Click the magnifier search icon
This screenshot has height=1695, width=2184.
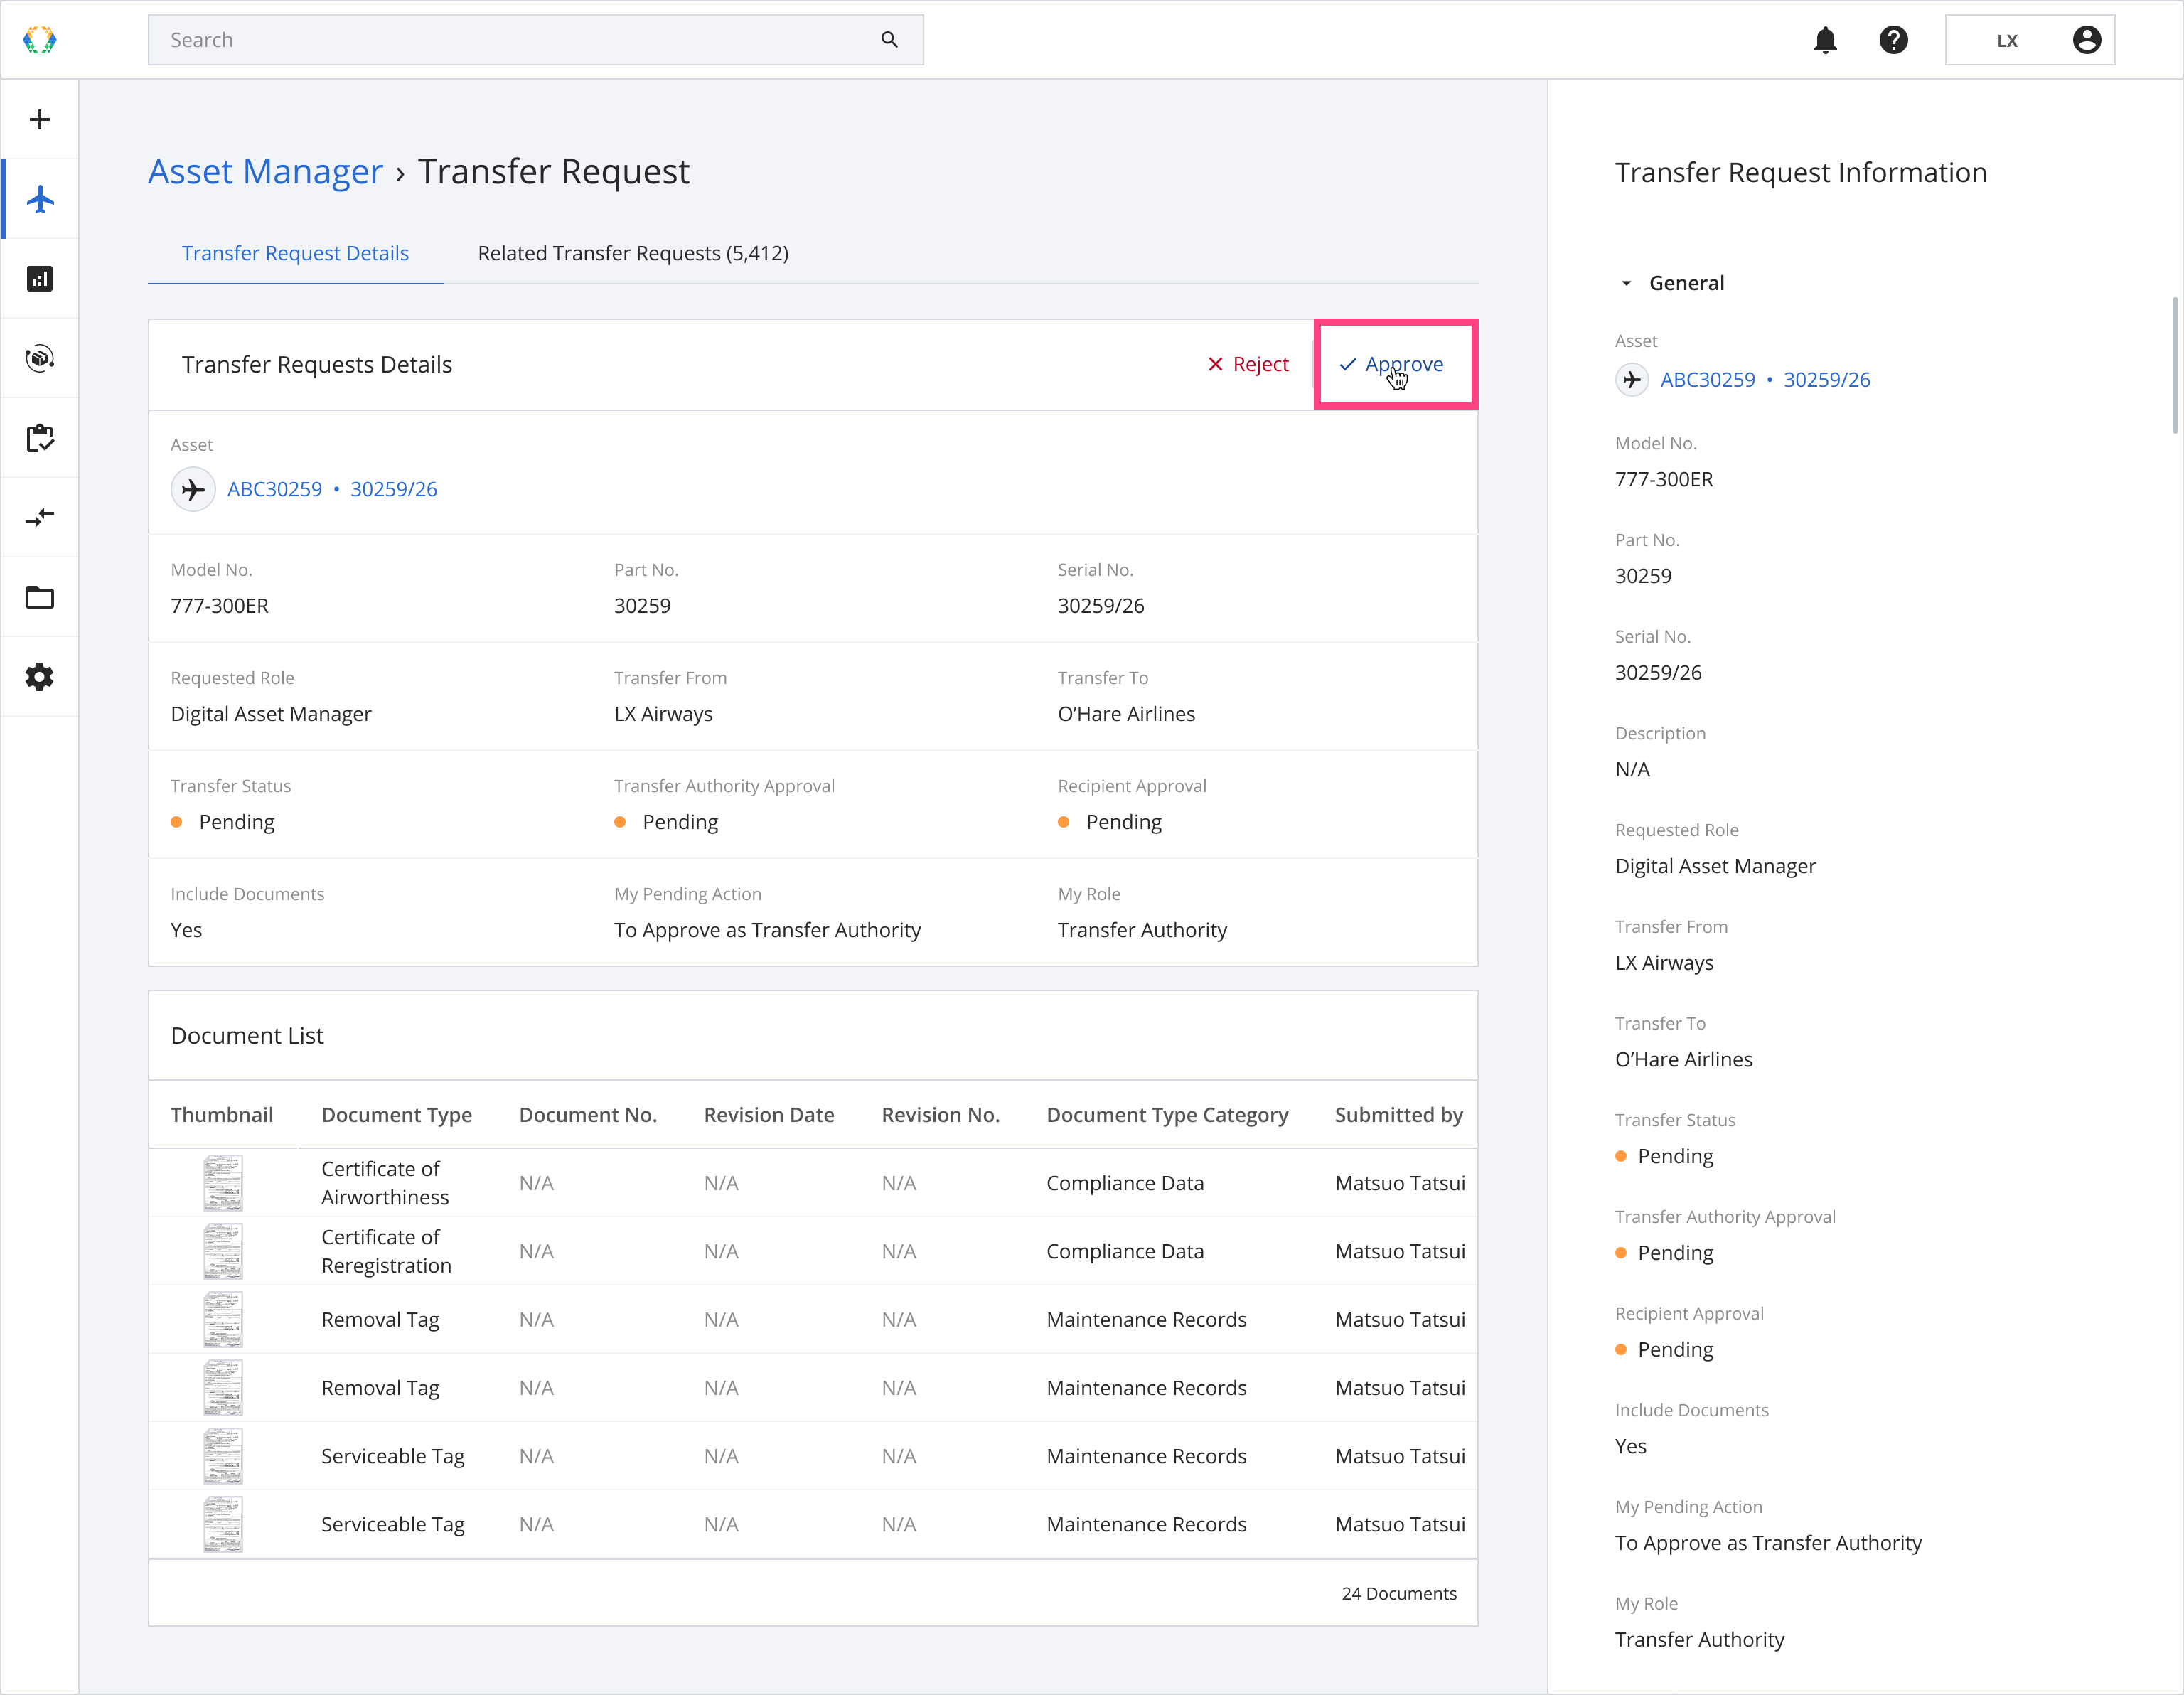point(889,40)
